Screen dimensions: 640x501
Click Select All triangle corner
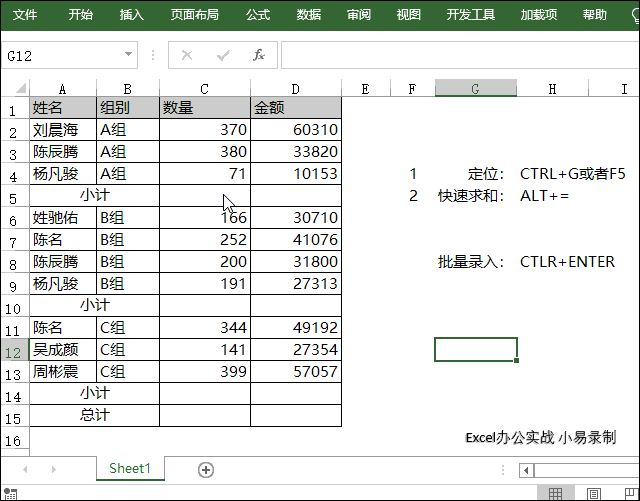coord(20,87)
